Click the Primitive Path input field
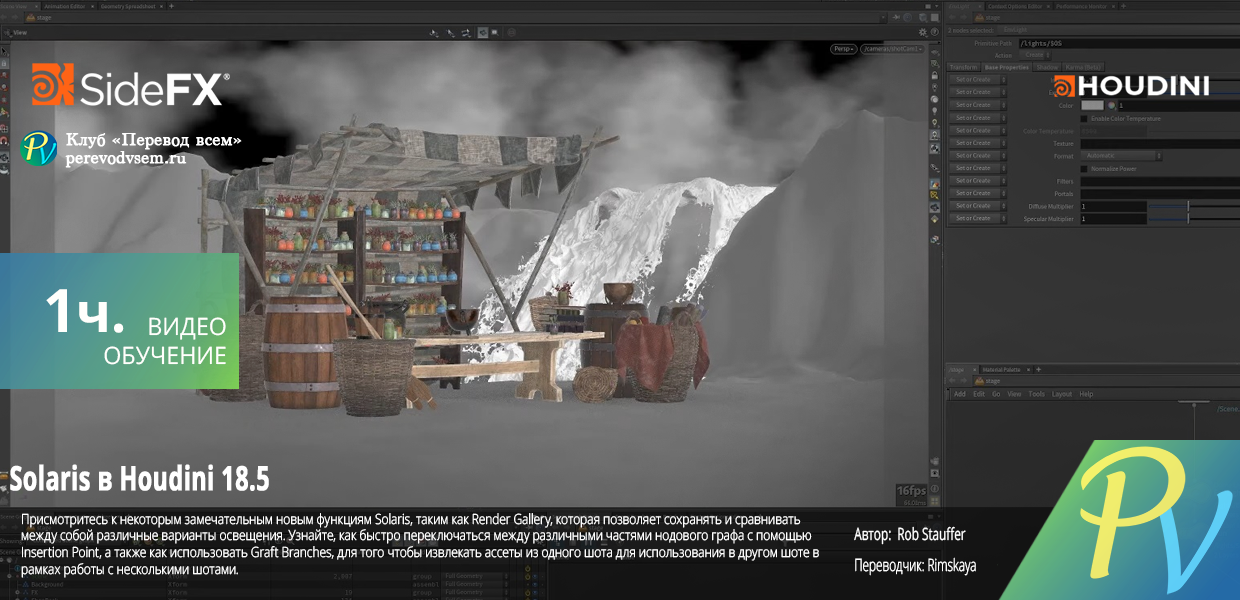 (1129, 43)
